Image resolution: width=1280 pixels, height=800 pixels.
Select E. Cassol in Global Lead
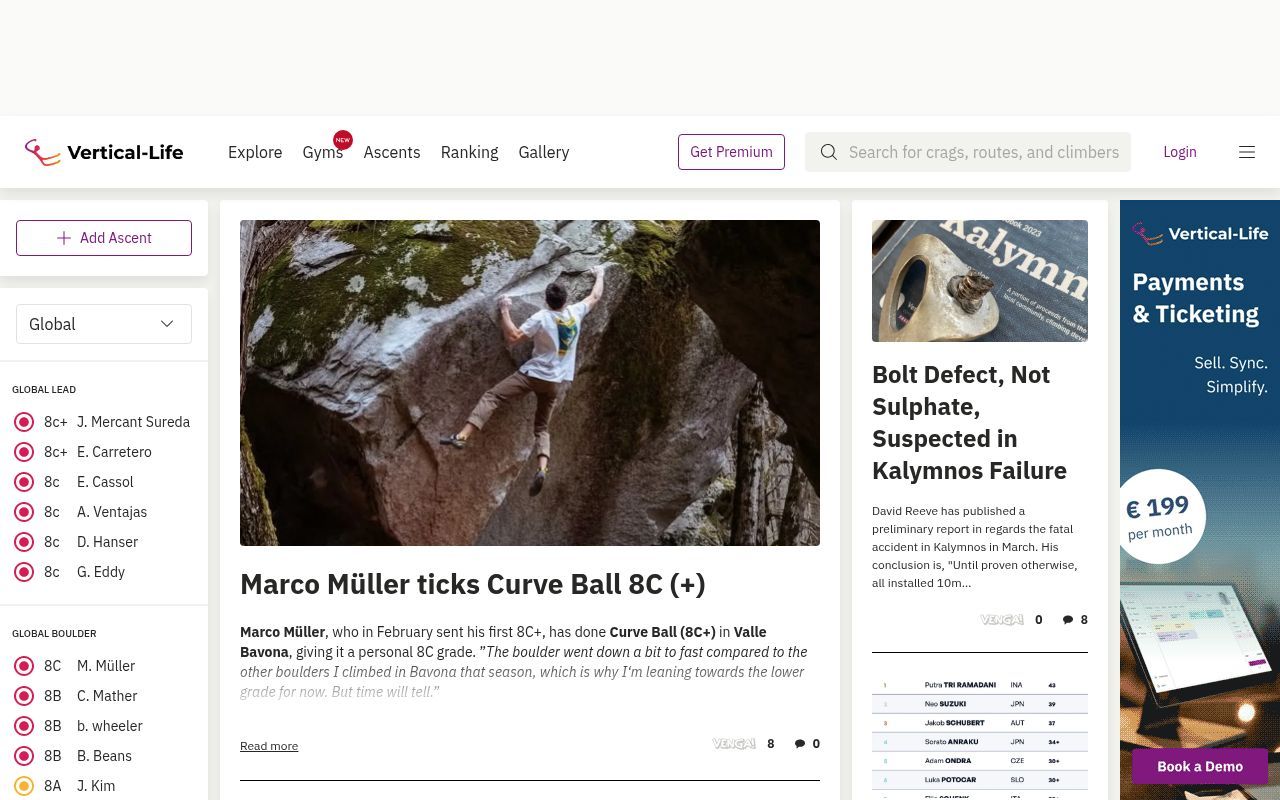pos(105,482)
